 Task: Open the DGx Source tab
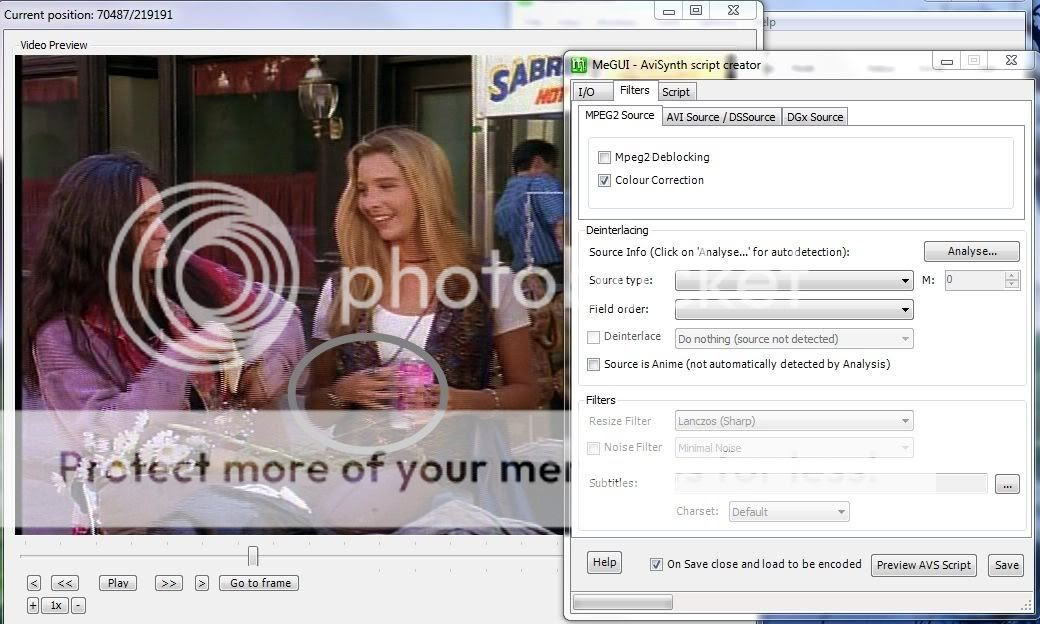(x=814, y=117)
